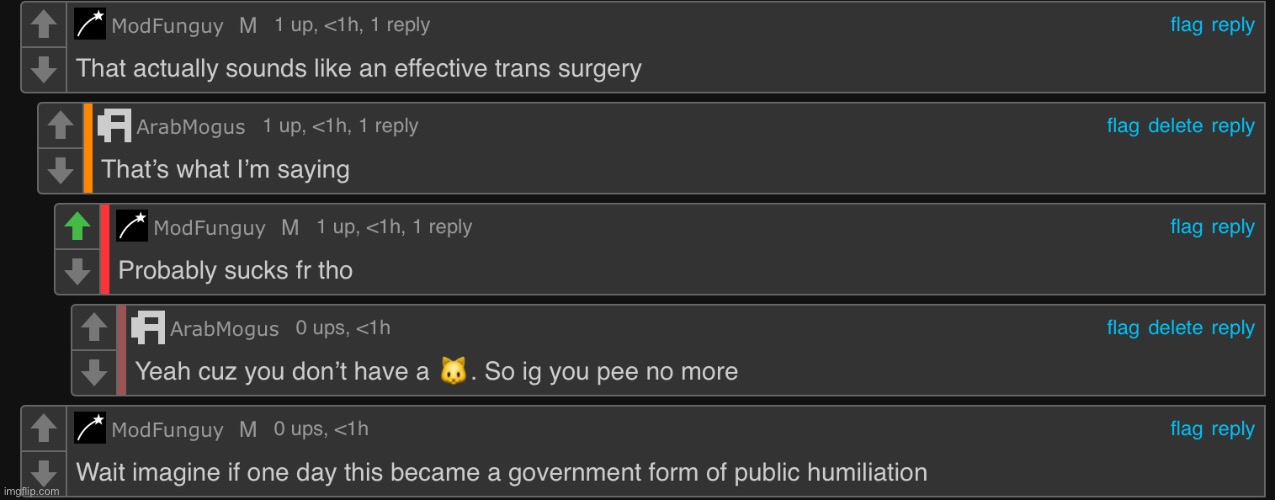The image size is (1275, 500).
Task: Open ModFunguy username on 'Probably sucks fr tho'
Action: pos(209,228)
